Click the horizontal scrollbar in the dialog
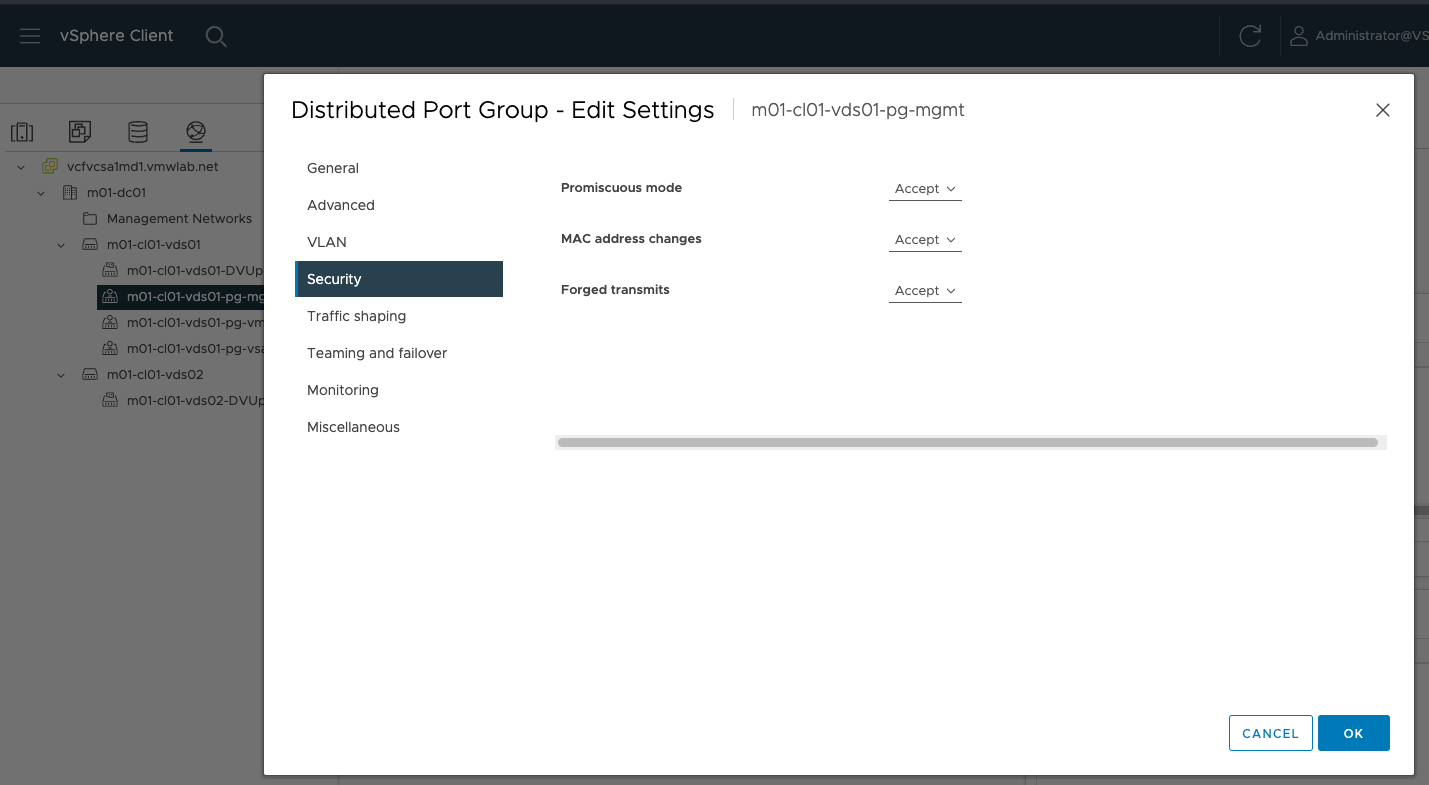The width and height of the screenshot is (1429, 785). point(968,442)
